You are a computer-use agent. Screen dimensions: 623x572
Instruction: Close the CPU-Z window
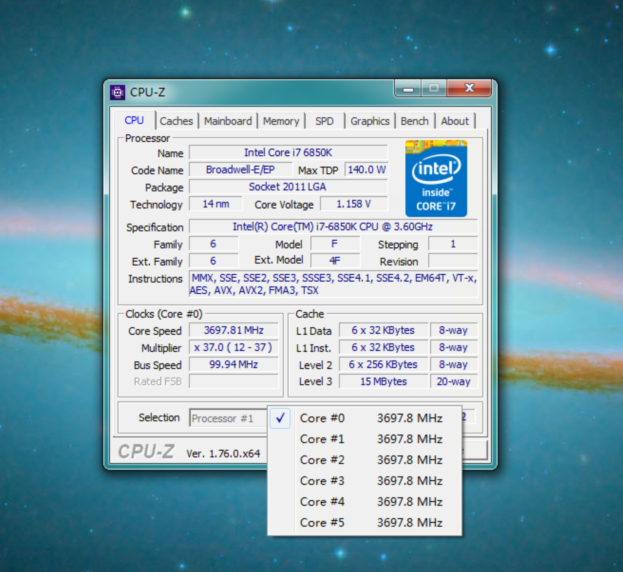[467, 89]
